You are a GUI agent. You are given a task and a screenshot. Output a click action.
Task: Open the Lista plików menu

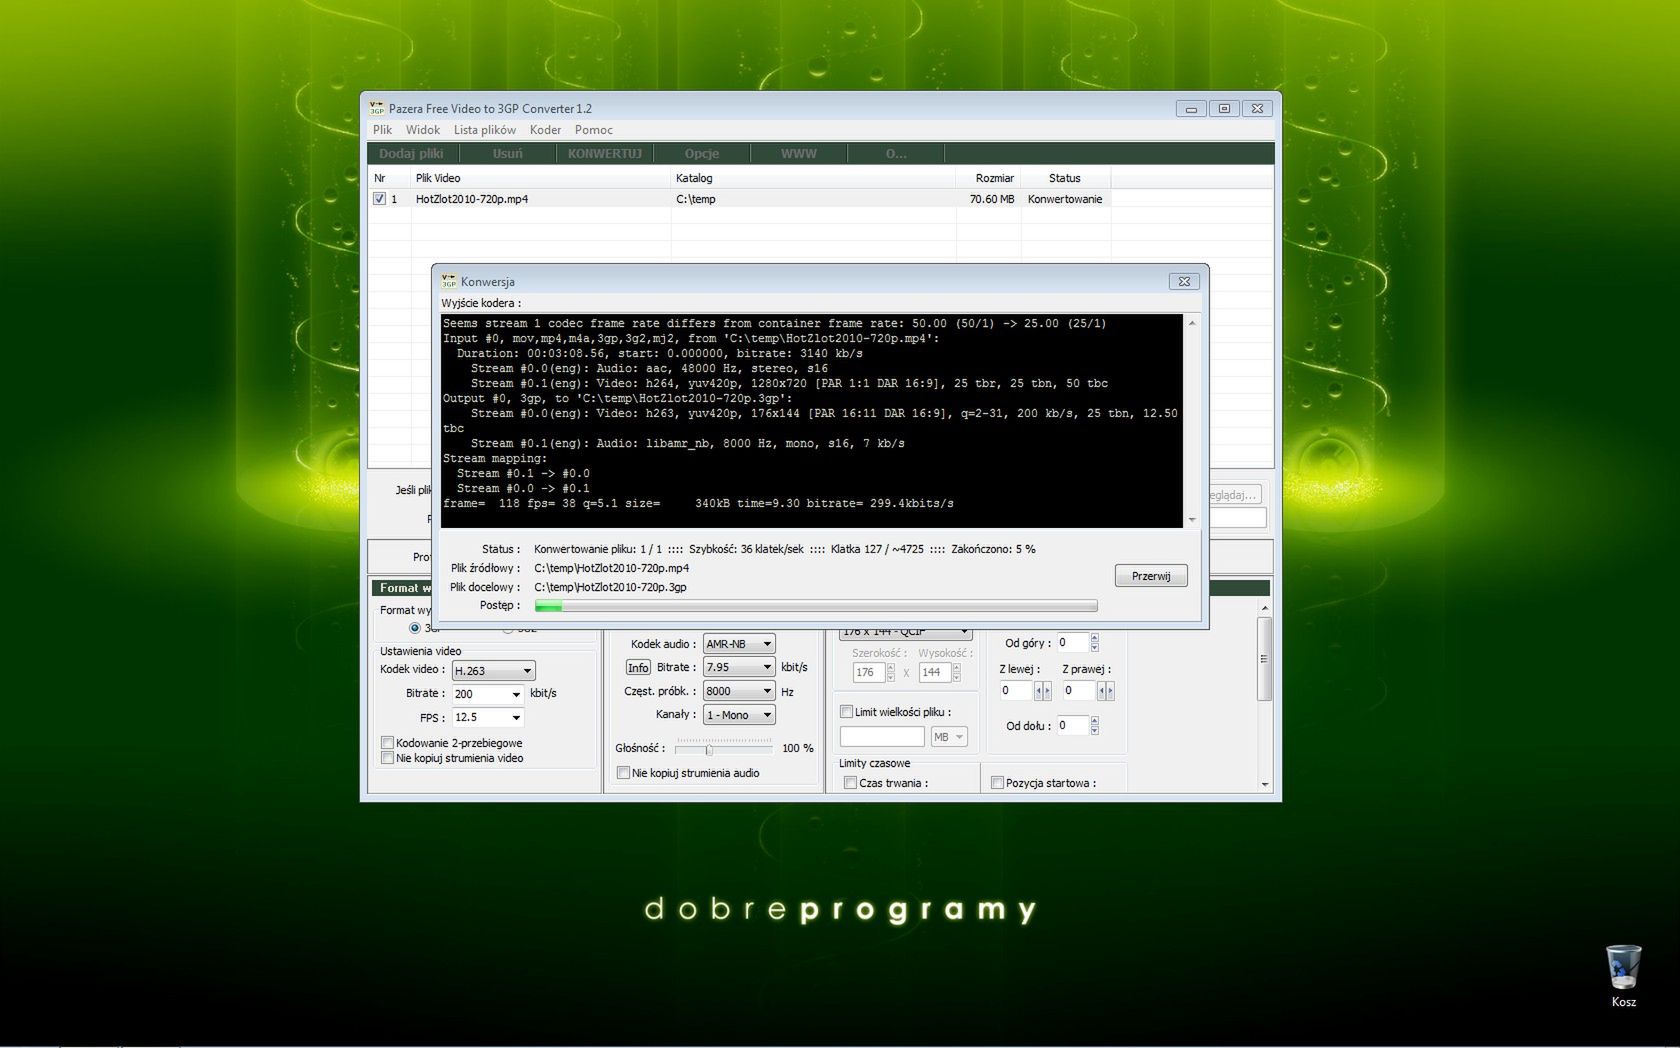click(x=485, y=130)
